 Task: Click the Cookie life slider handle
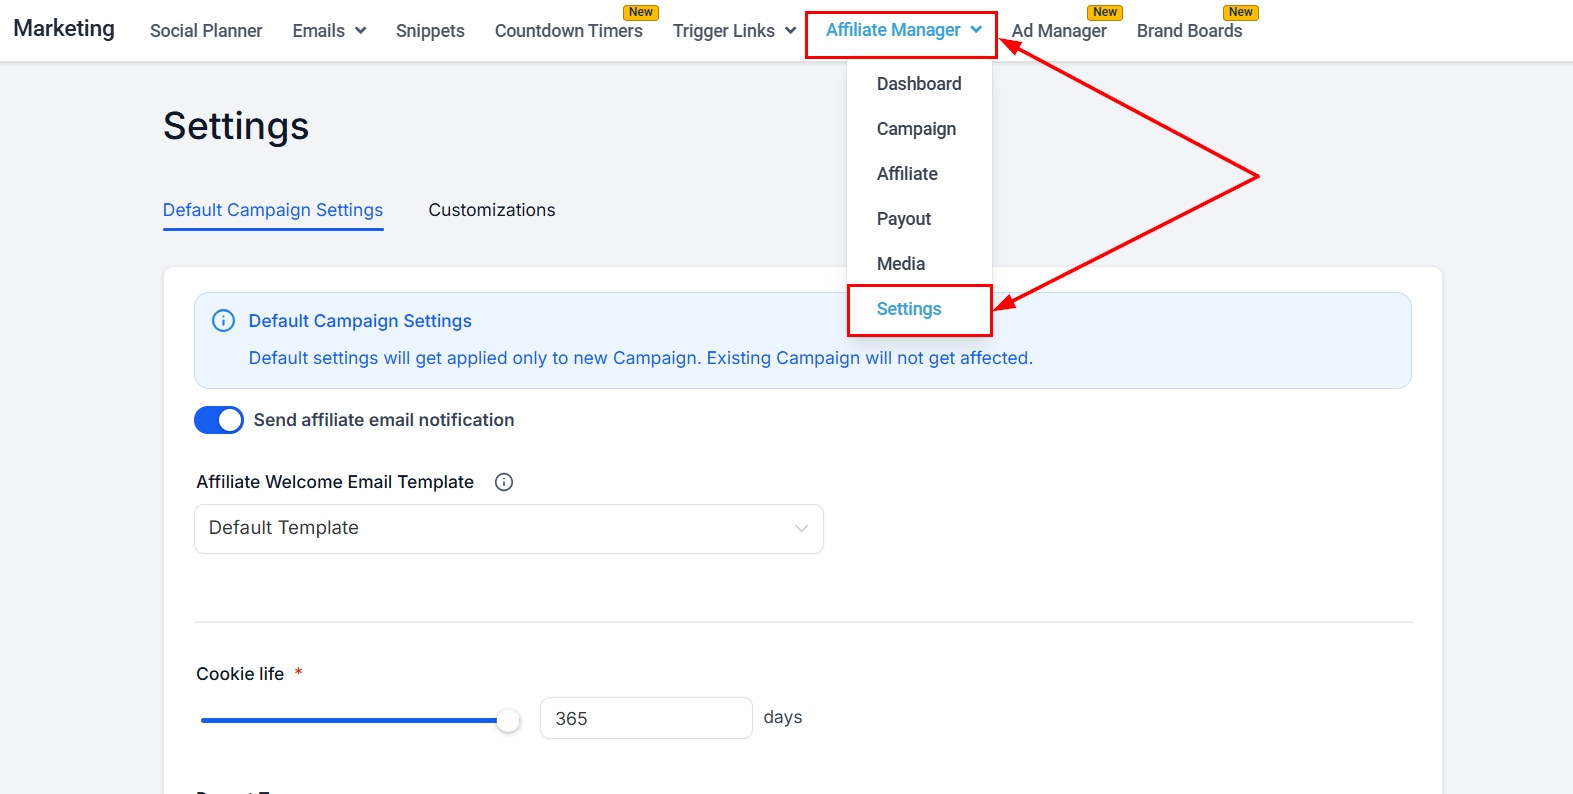[x=508, y=720]
